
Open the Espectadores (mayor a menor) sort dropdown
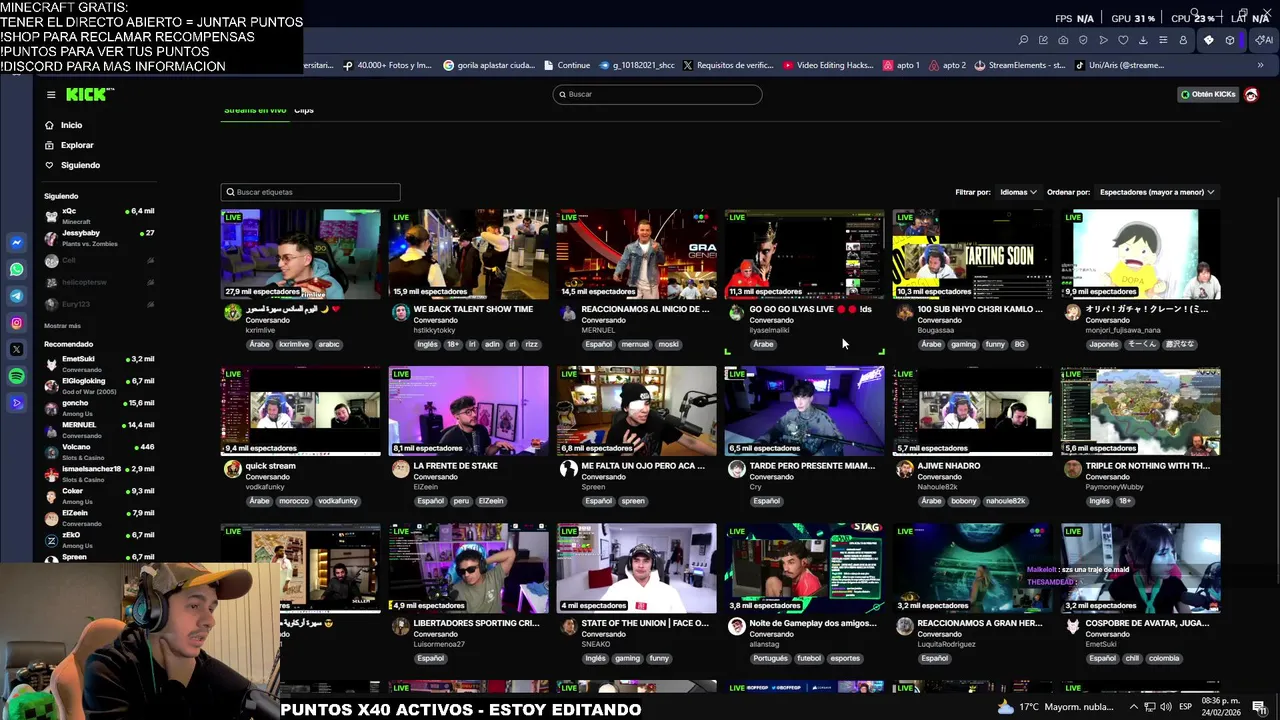(x=1157, y=192)
